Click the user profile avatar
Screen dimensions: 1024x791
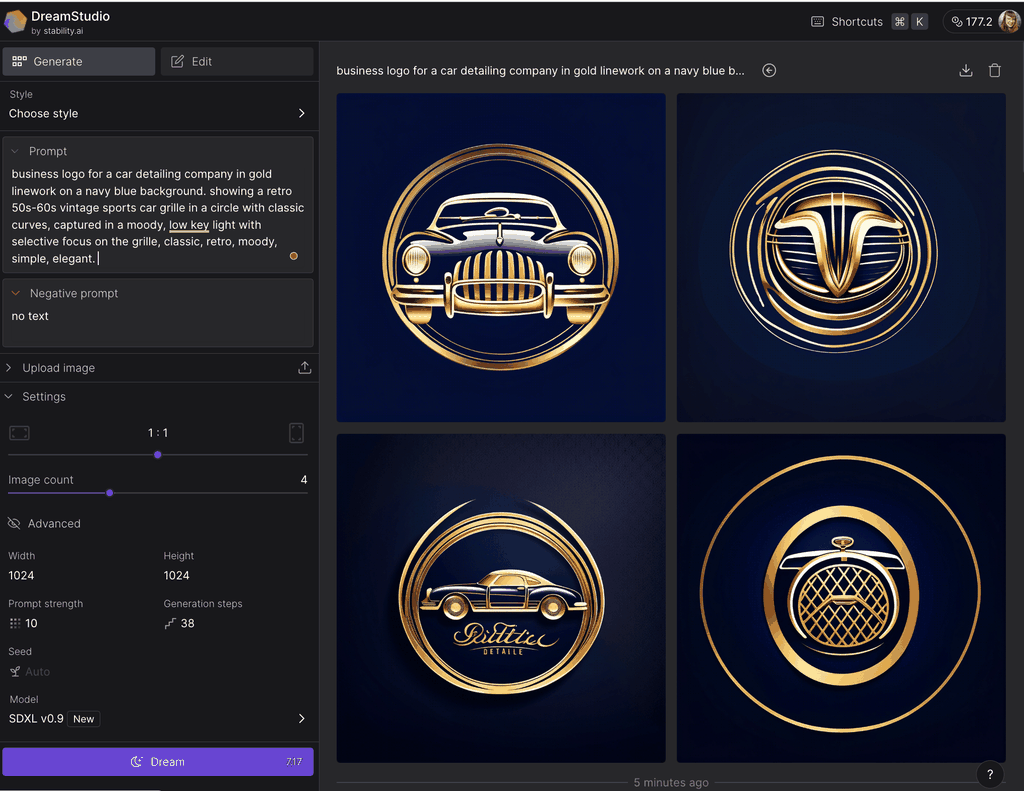click(1009, 21)
